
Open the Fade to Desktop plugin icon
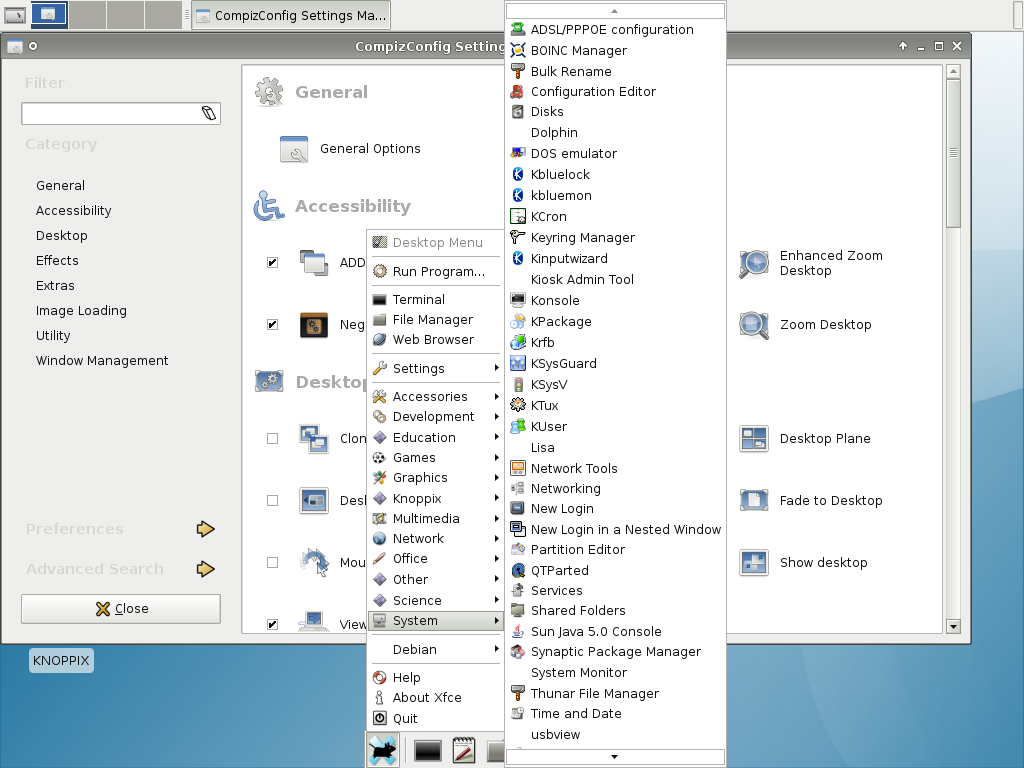pos(754,500)
